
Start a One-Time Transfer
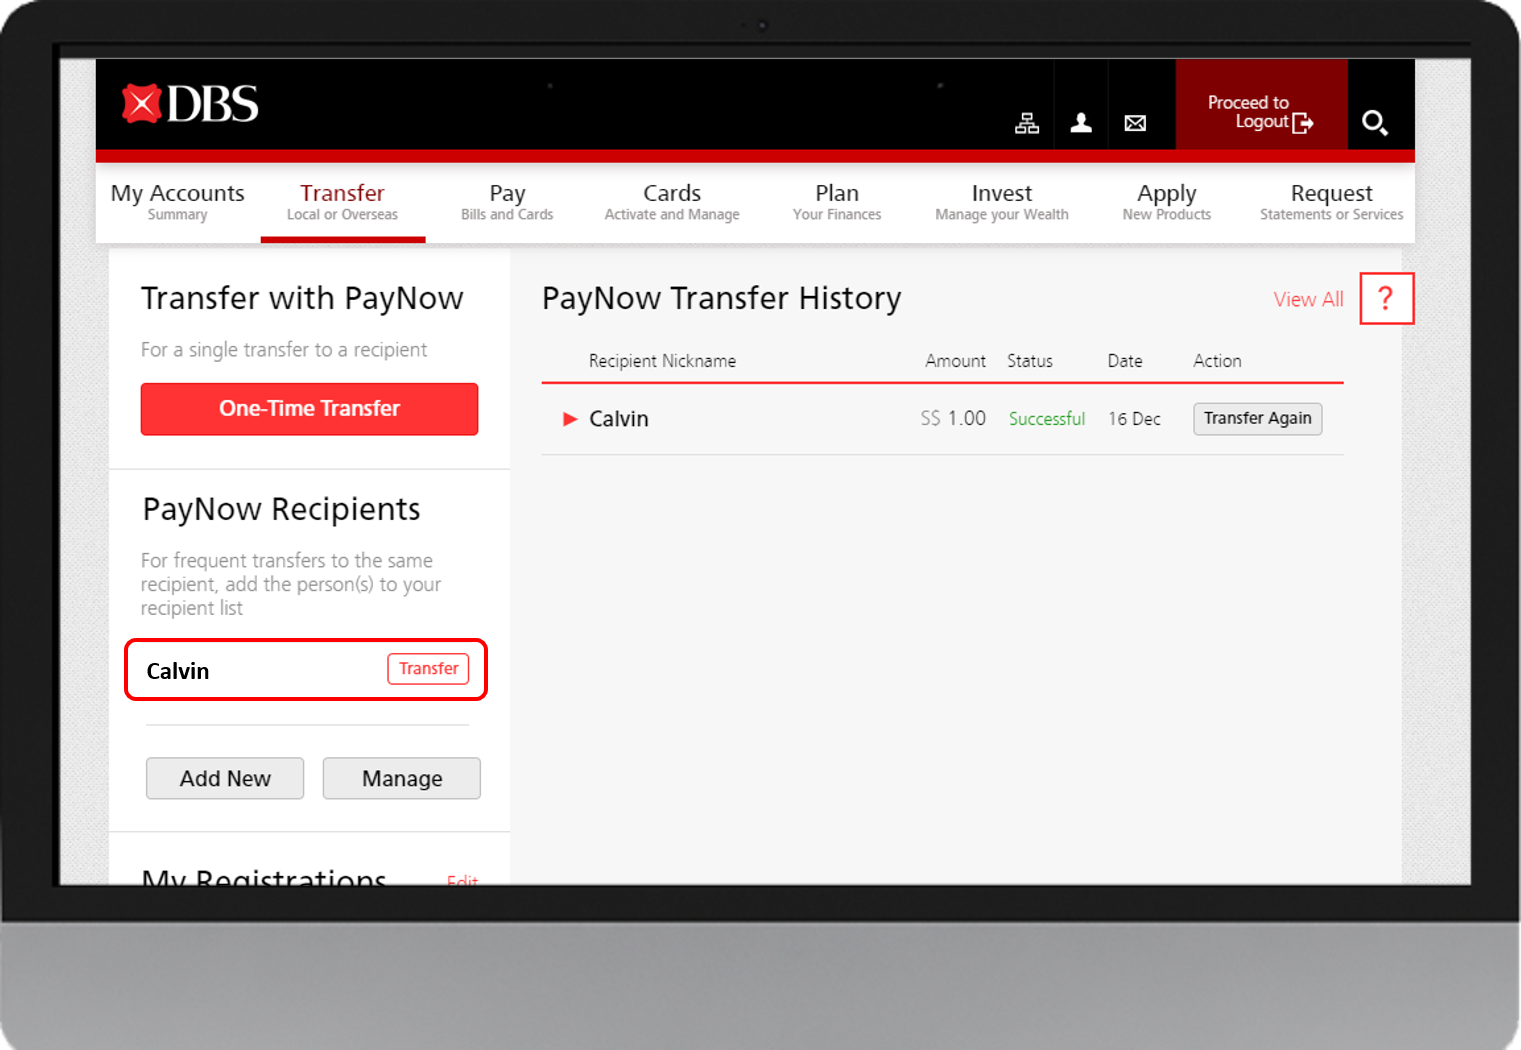(x=309, y=408)
